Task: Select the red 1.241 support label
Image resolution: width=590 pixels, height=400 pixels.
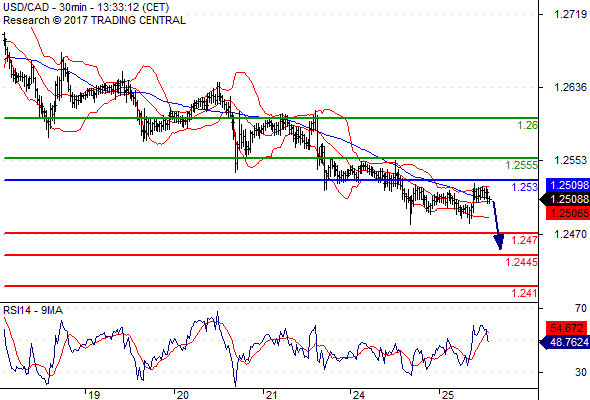Action: [x=525, y=293]
